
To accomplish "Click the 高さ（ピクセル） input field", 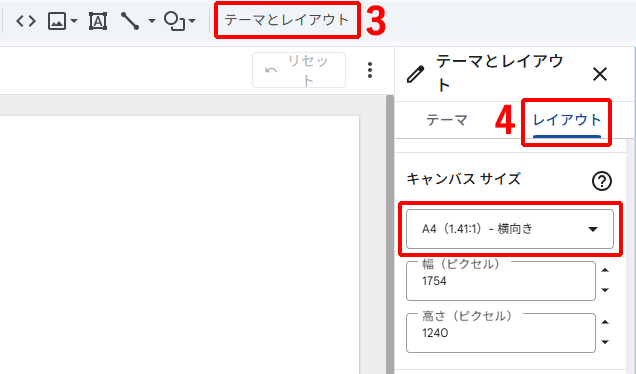I will (501, 333).
